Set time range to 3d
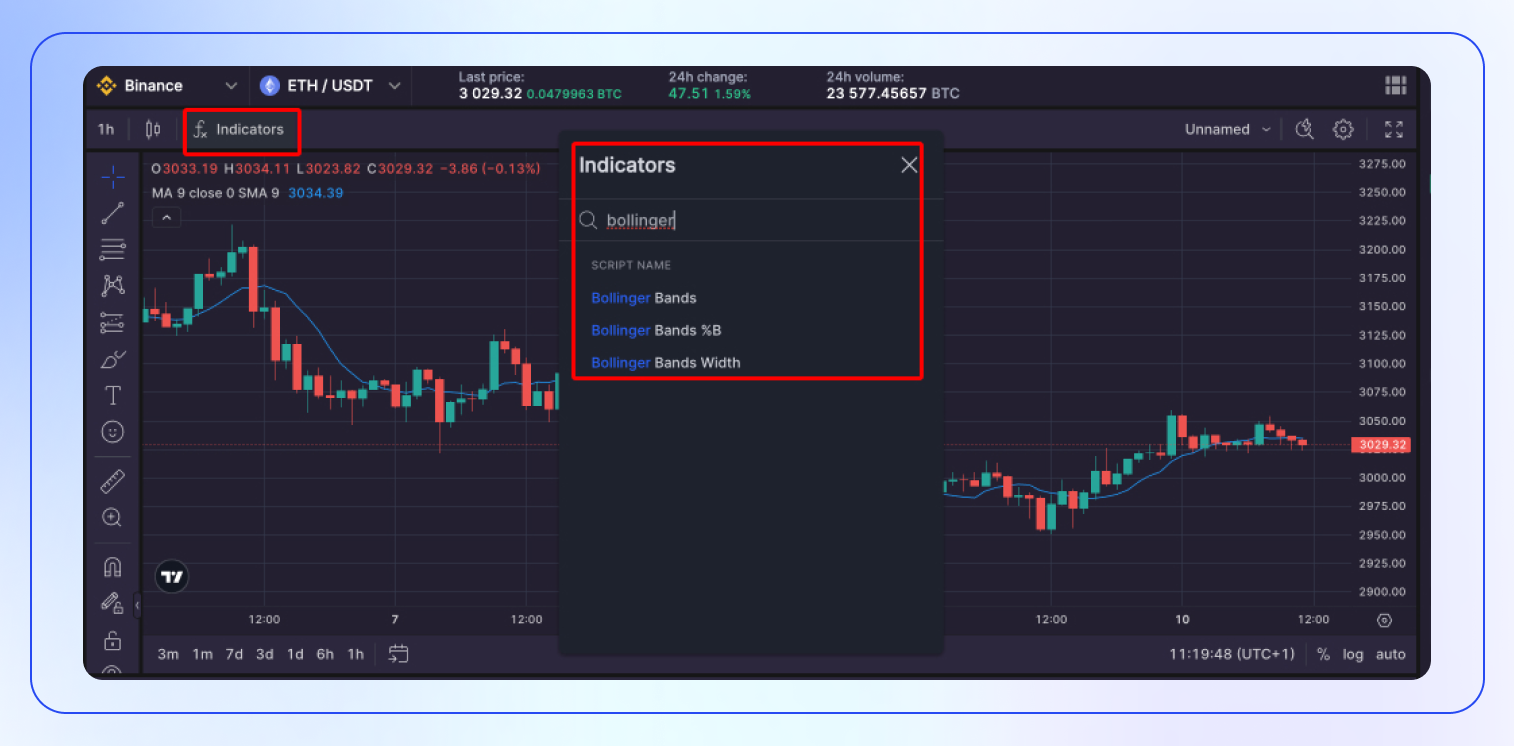The width and height of the screenshot is (1514, 746). coord(264,654)
